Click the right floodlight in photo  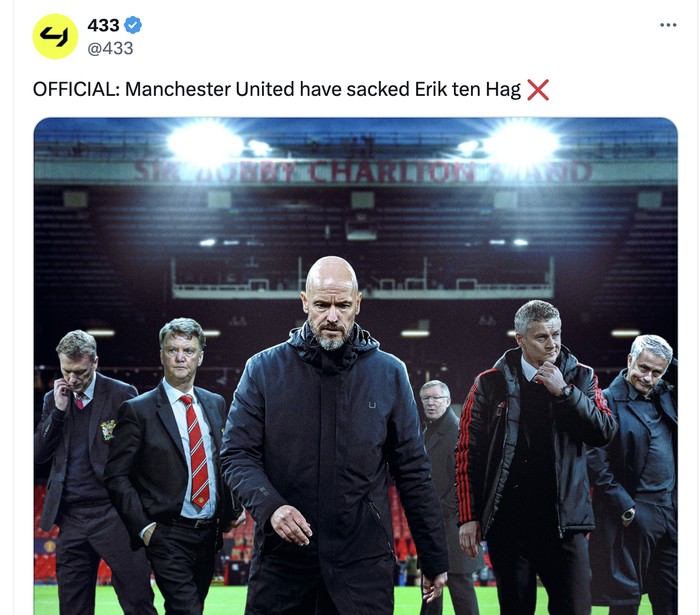[521, 142]
